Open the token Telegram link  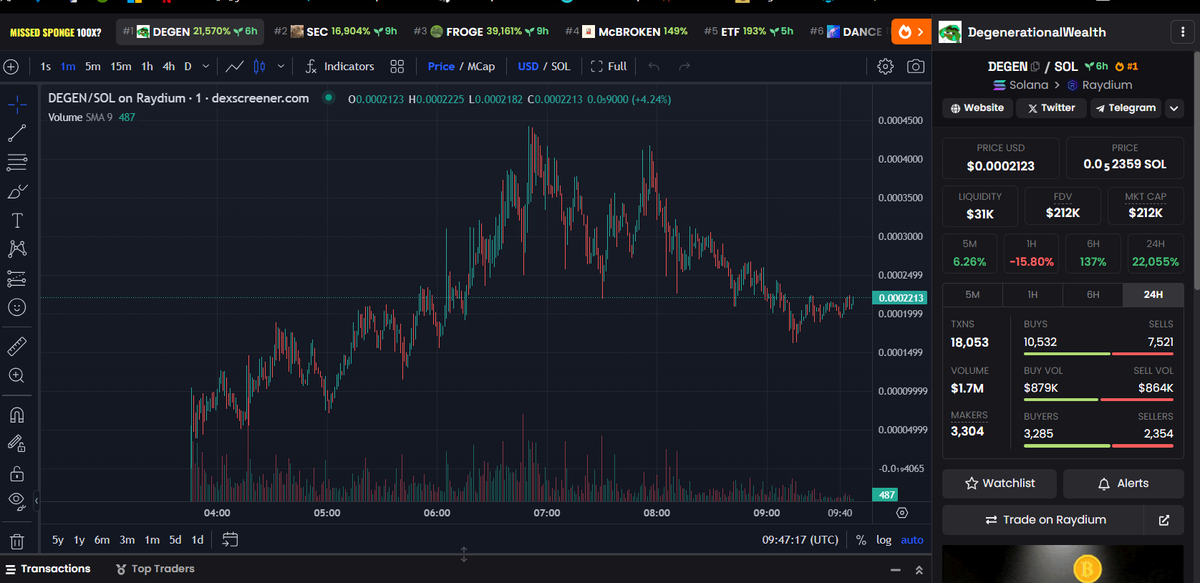(x=1125, y=108)
